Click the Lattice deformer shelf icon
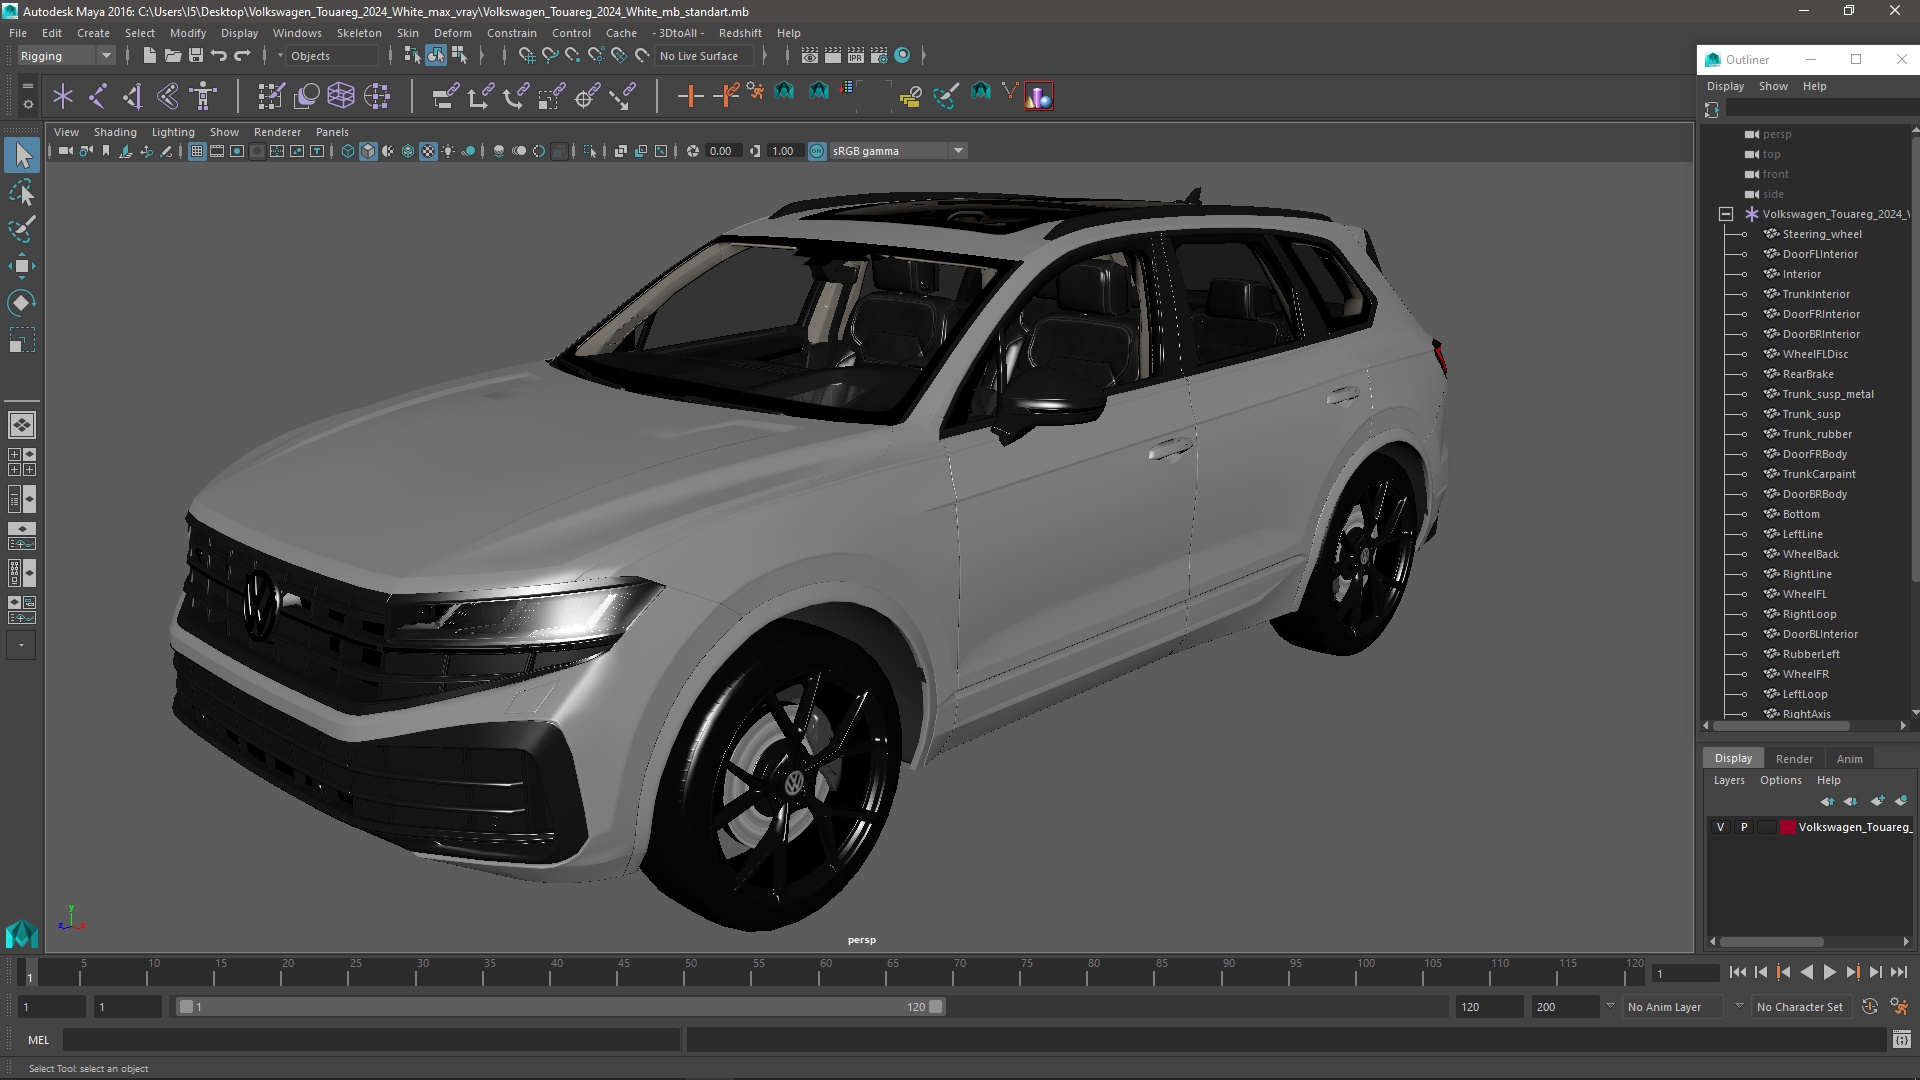 [341, 96]
